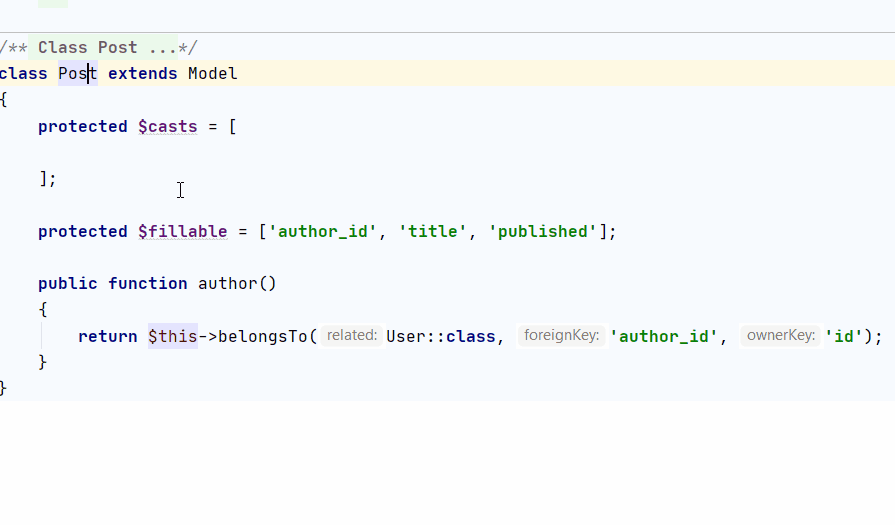Click the 'return' keyword

108,336
